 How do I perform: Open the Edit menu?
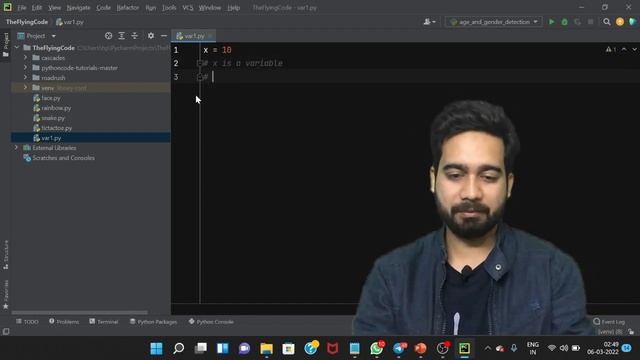click(x=37, y=8)
